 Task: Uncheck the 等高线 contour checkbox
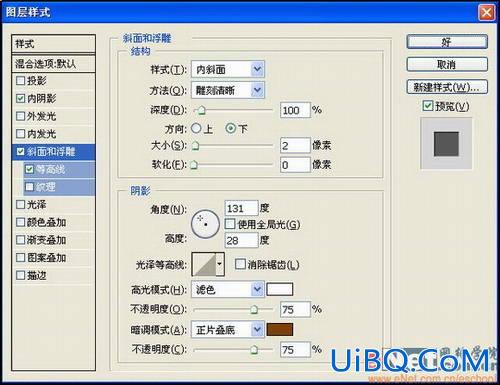29,169
